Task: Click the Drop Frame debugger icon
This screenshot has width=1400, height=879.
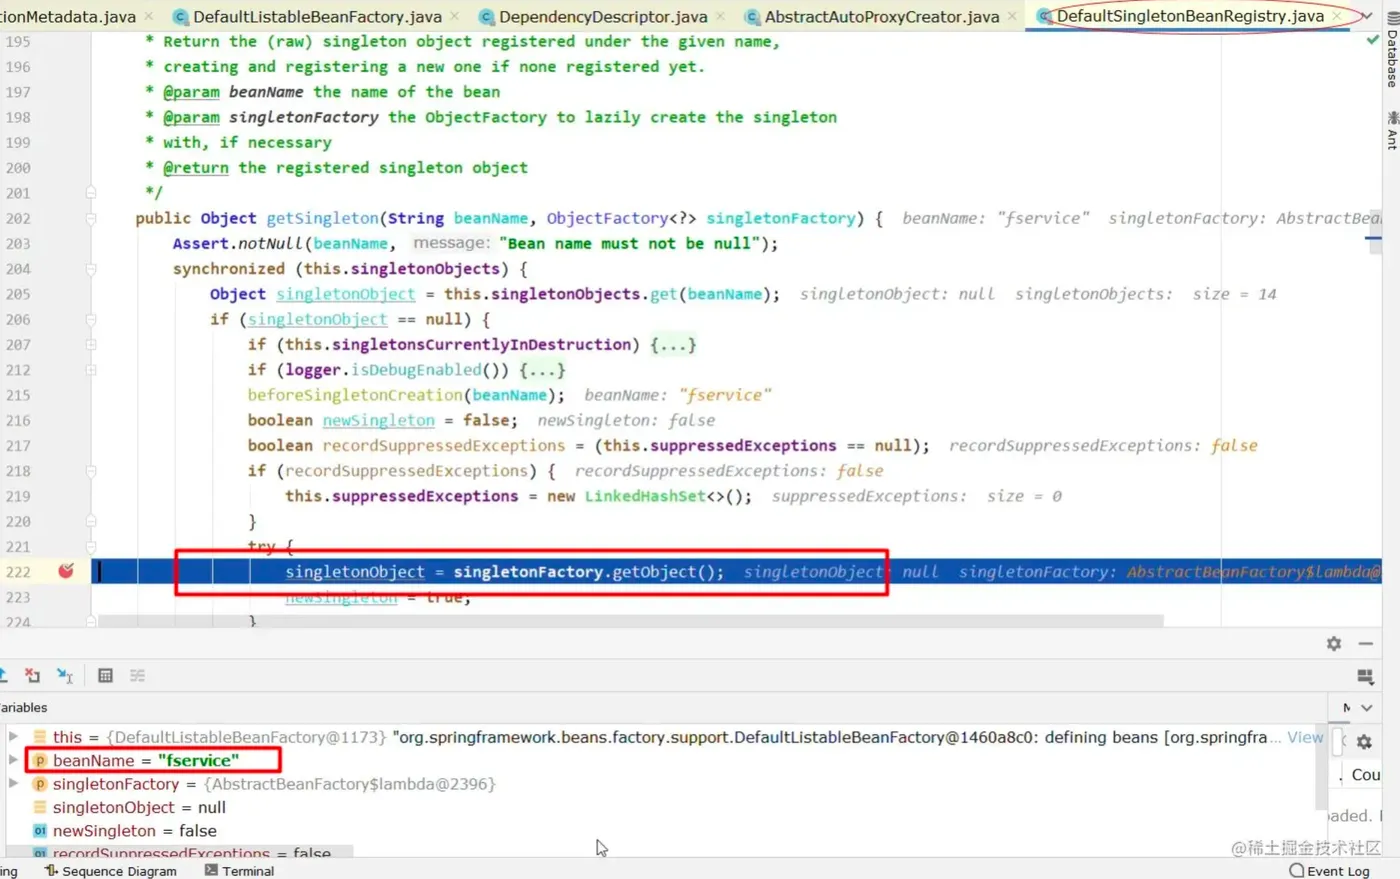Action: [x=33, y=676]
